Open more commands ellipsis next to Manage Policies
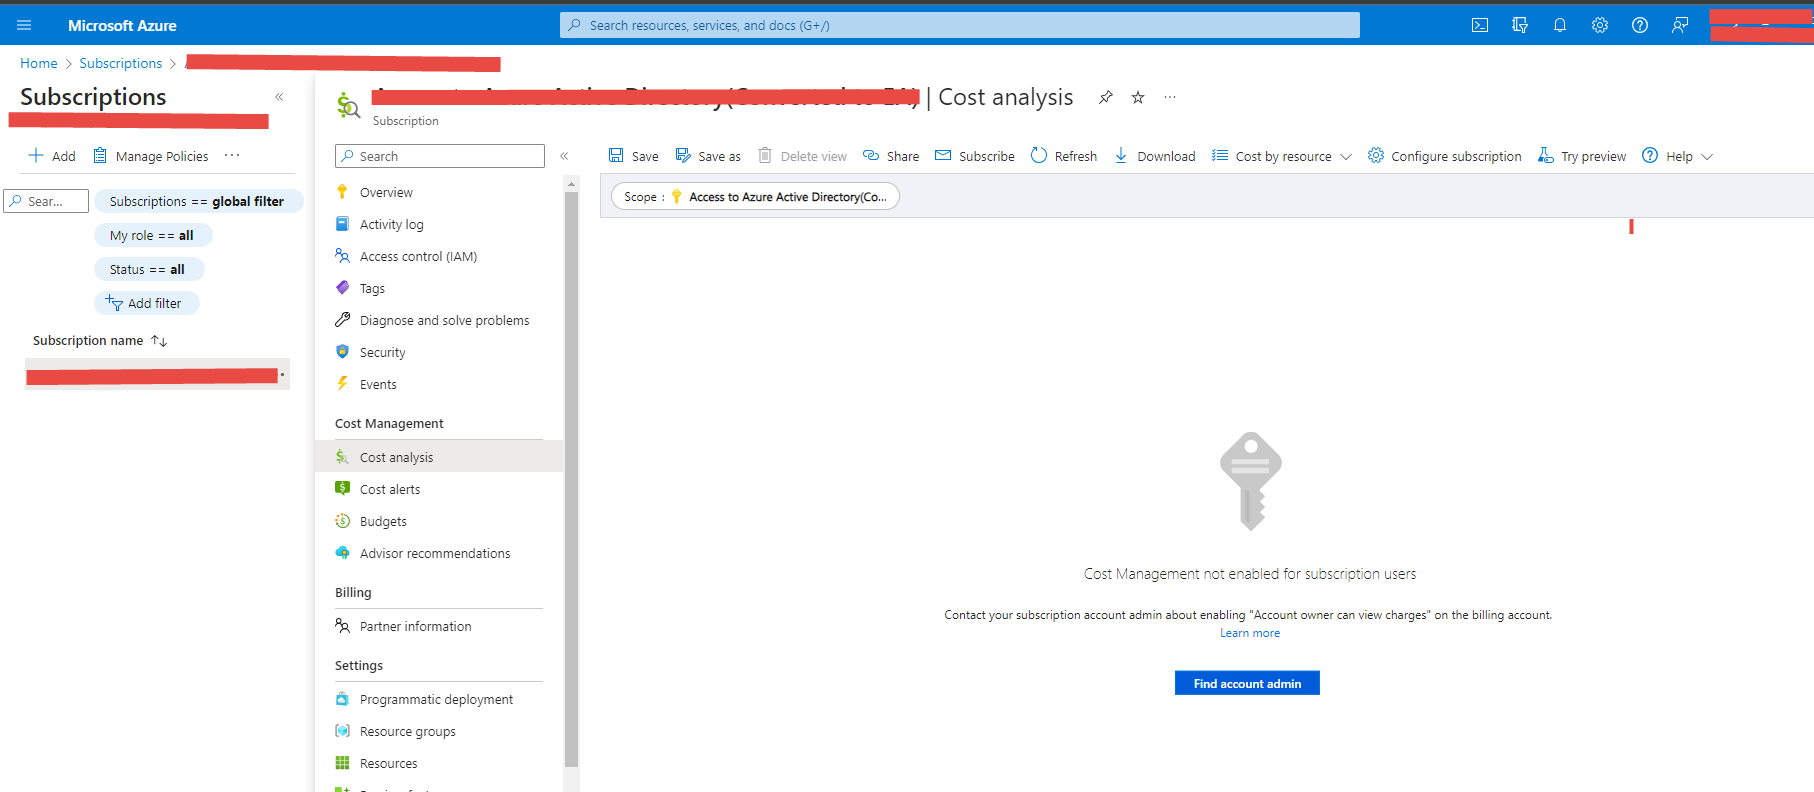 pos(232,155)
